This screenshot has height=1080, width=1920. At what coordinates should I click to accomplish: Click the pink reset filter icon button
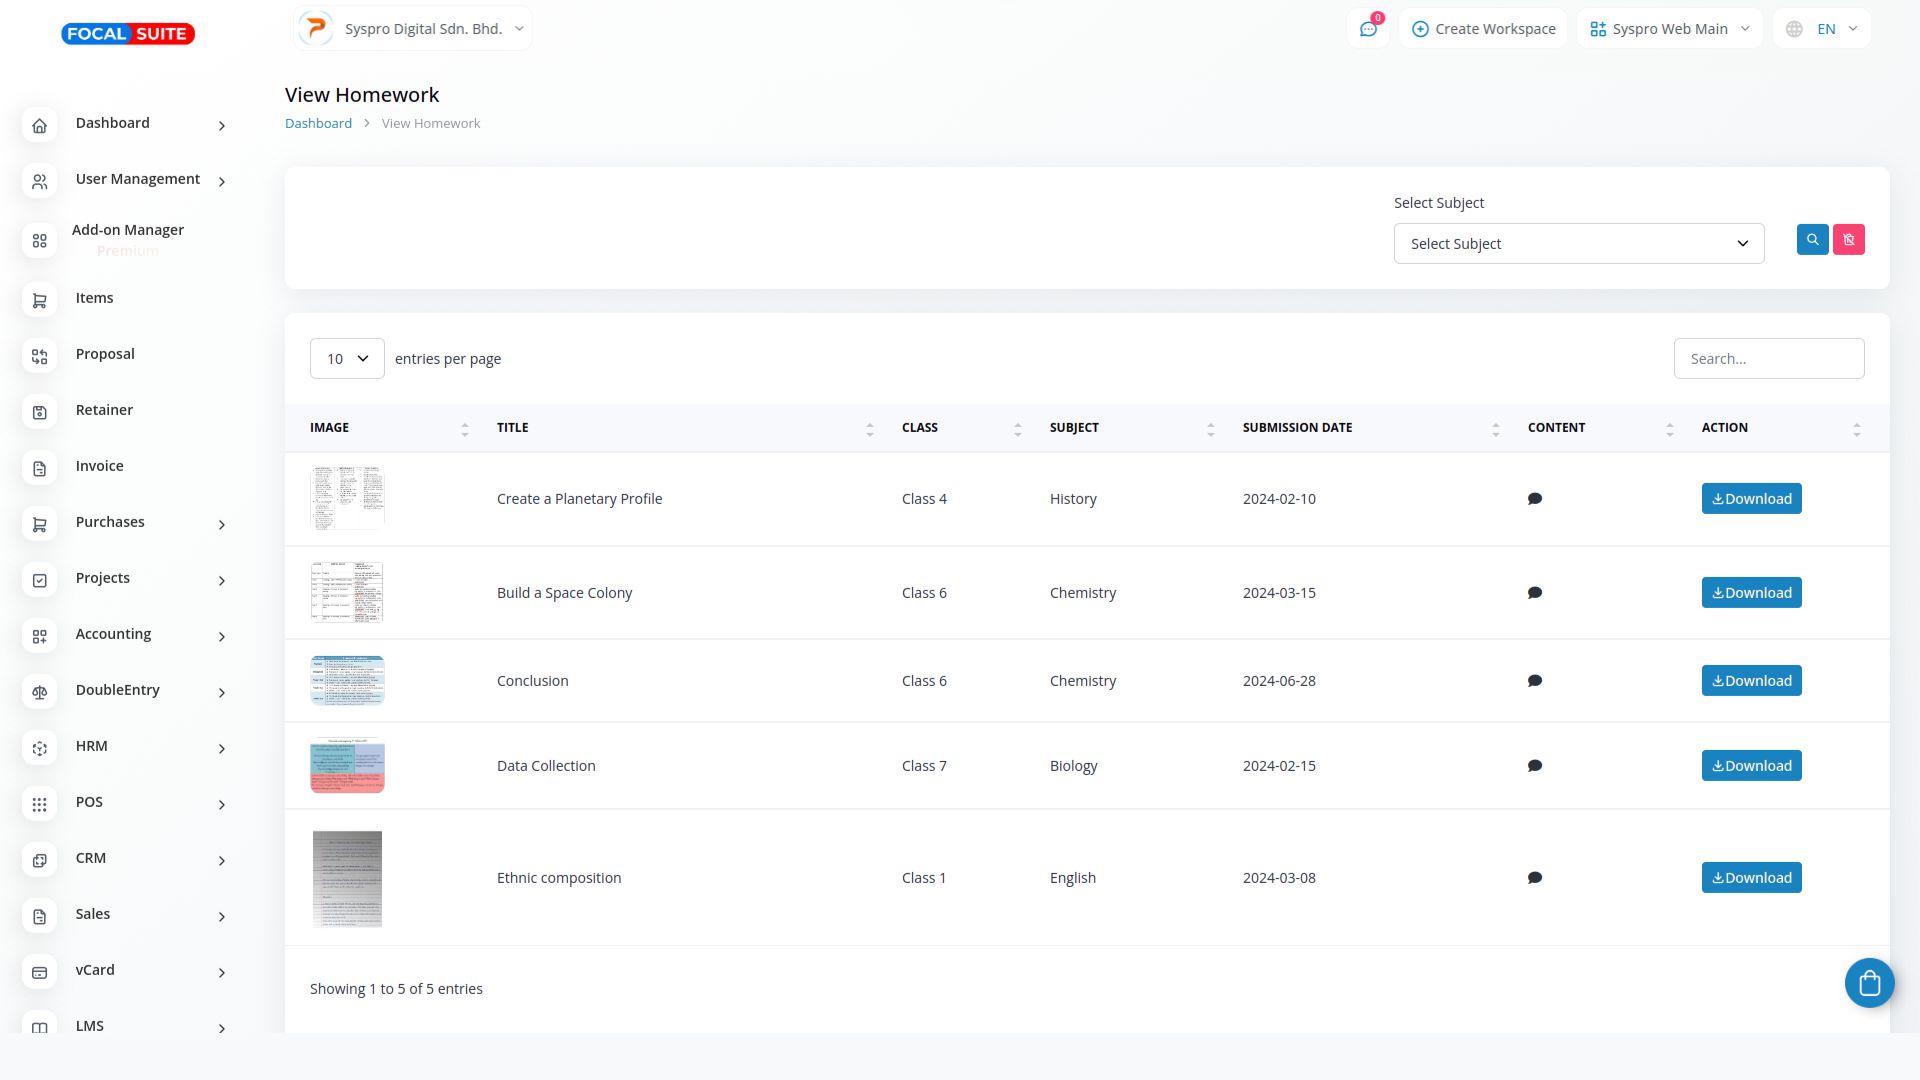click(x=1848, y=240)
